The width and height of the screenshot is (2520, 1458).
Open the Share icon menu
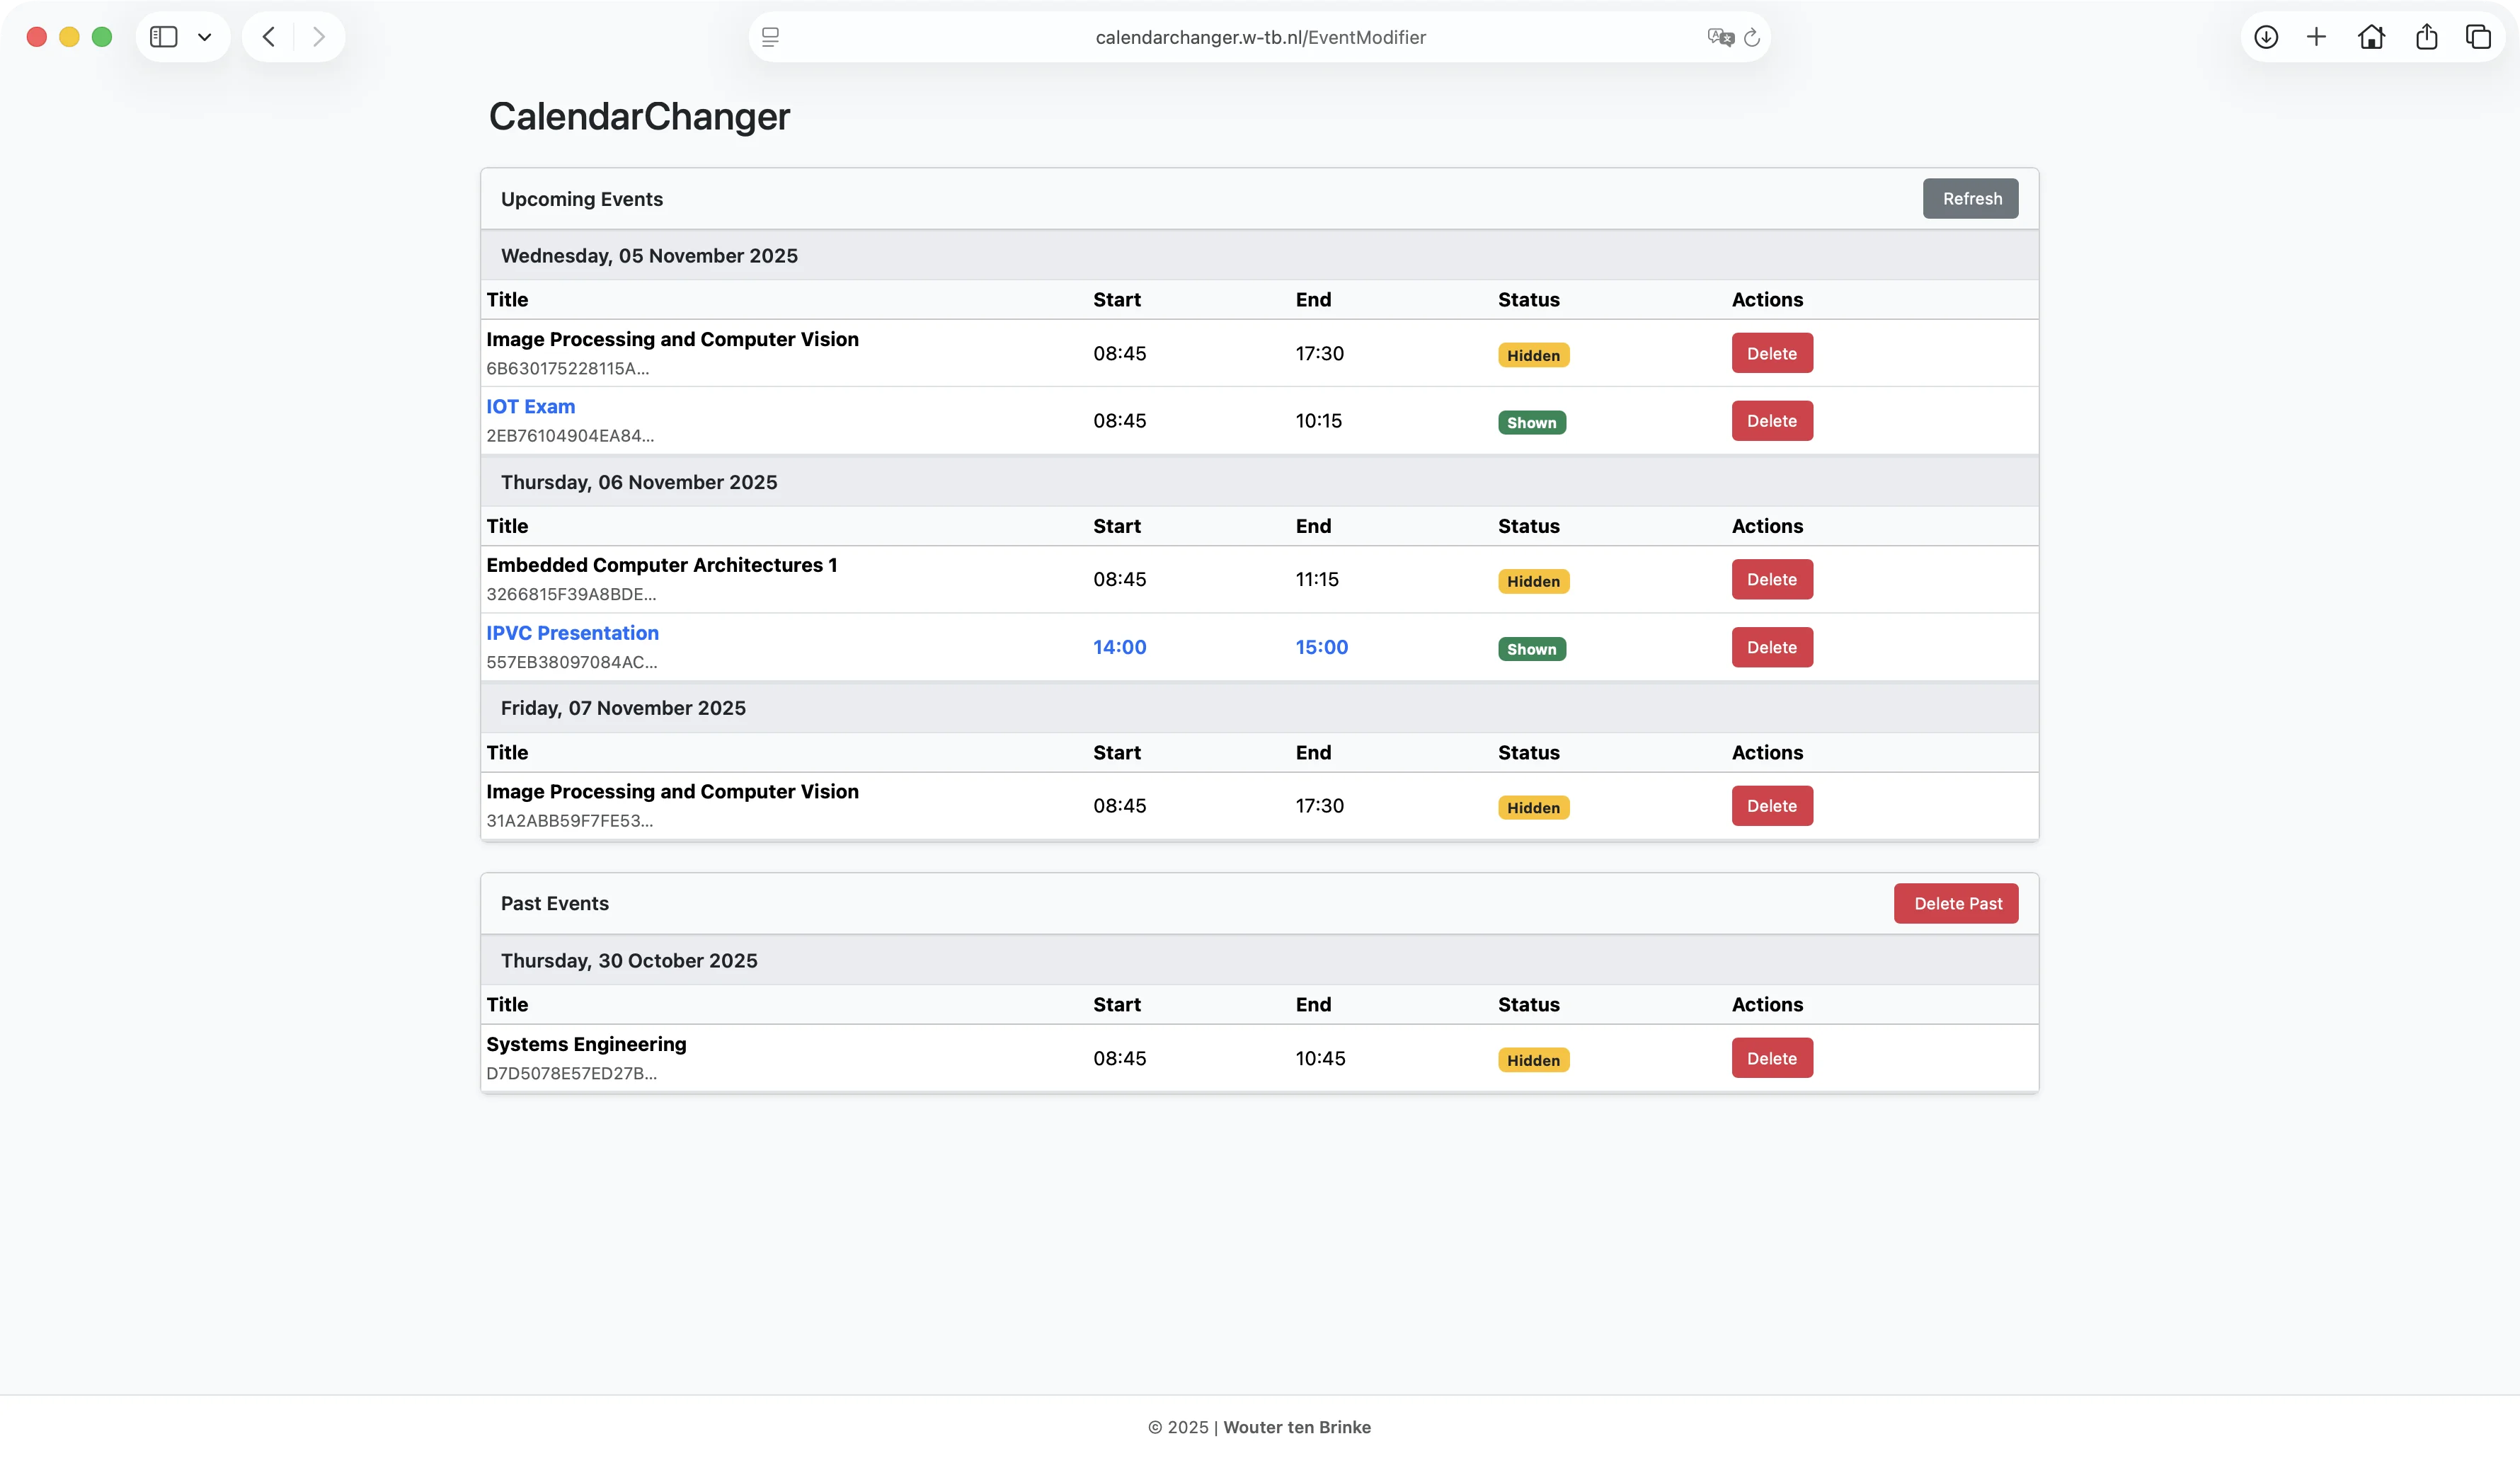[x=2426, y=37]
